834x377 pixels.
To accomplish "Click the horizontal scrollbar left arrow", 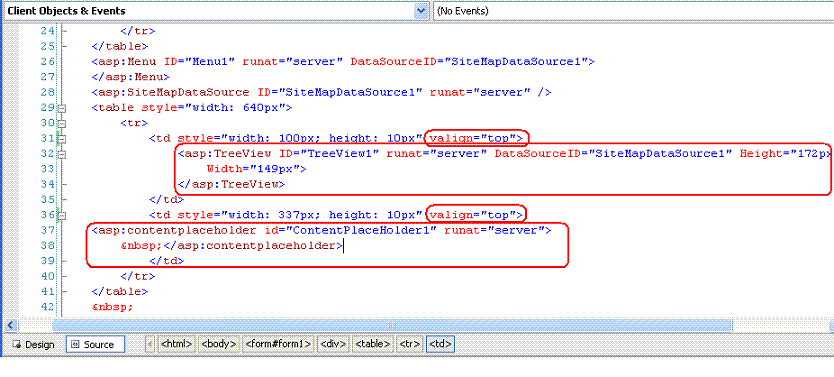I will click(x=11, y=325).
